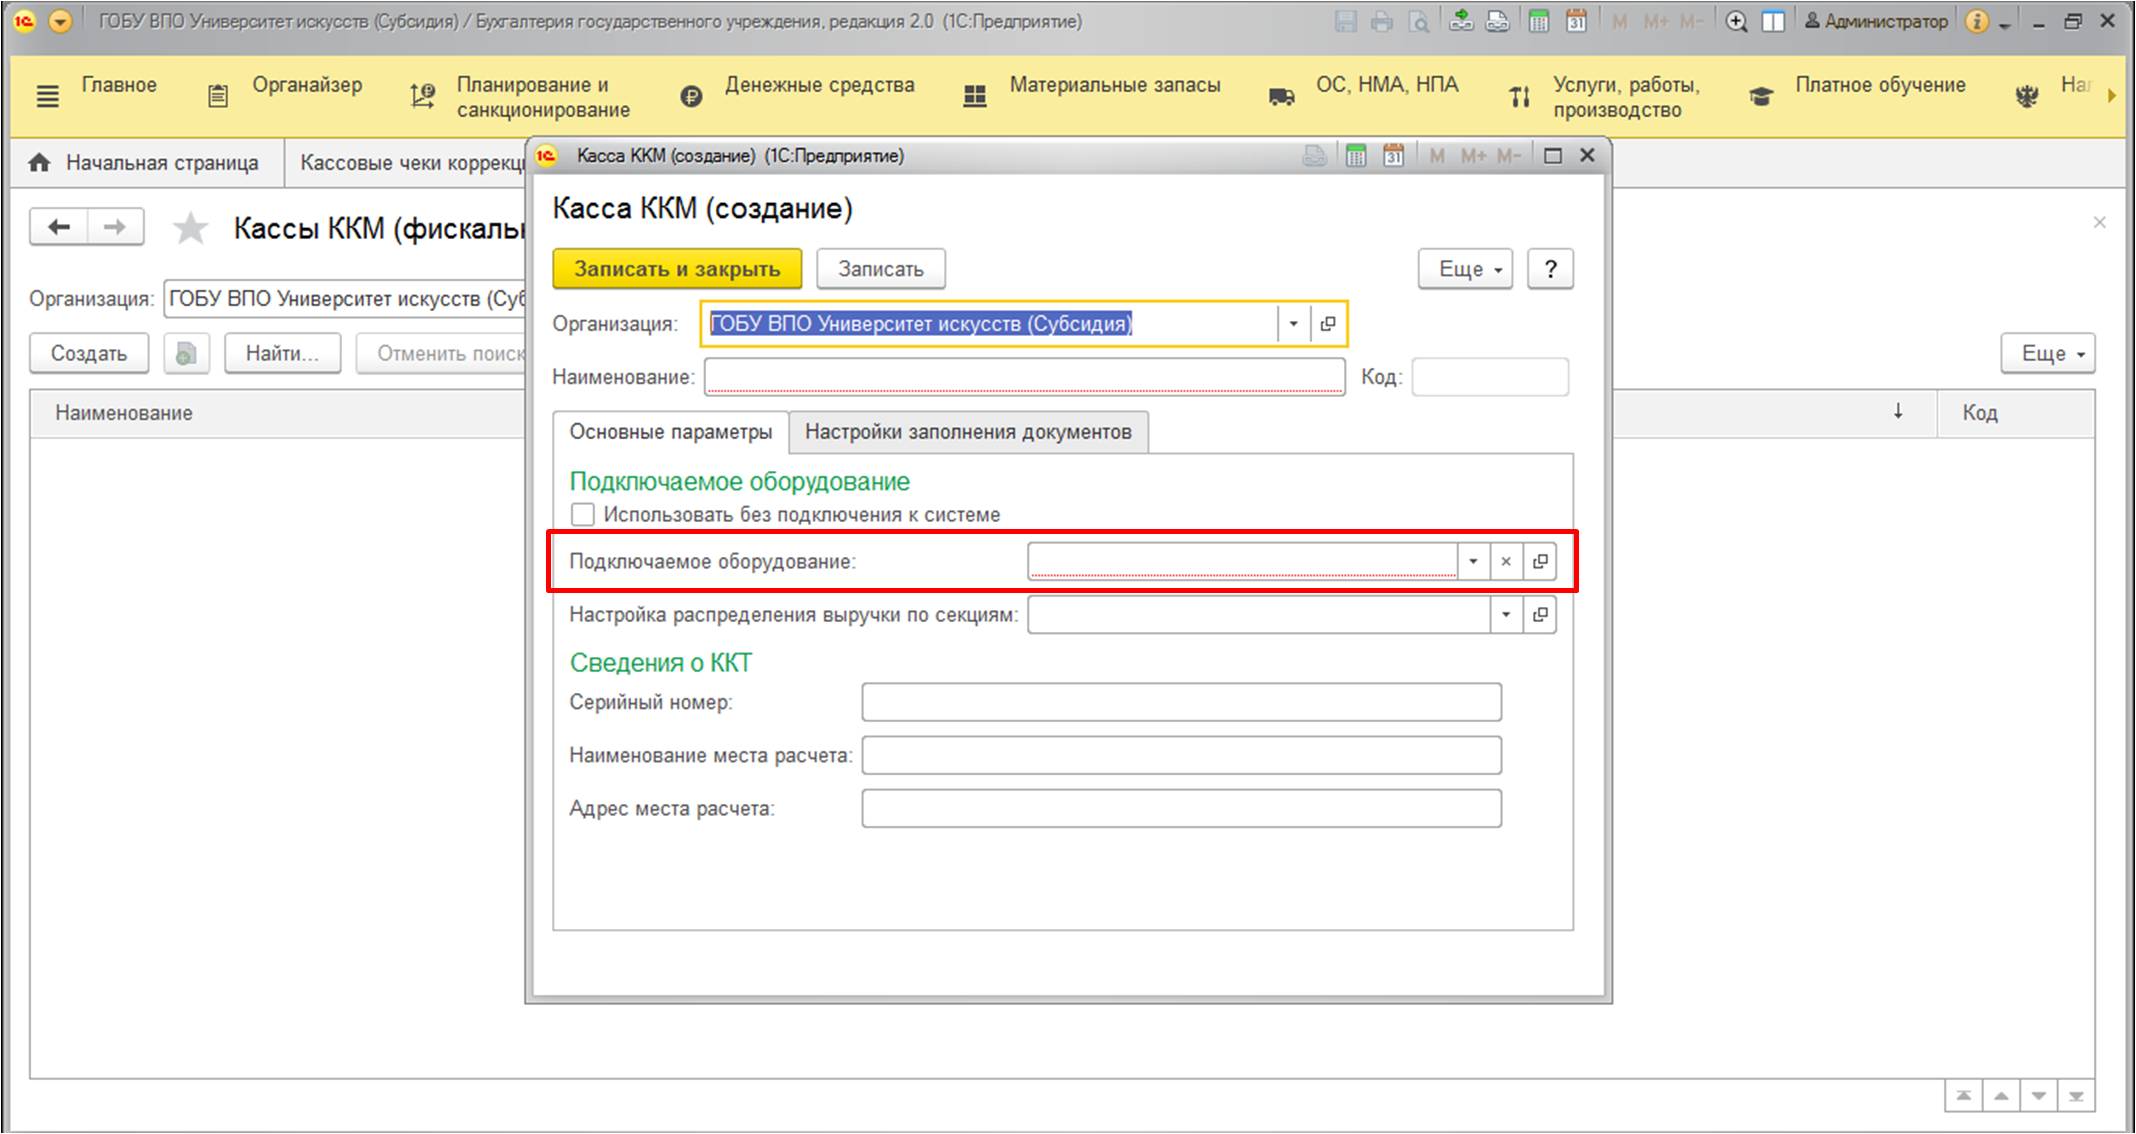Click the copy-item icon next to Создать

click(186, 354)
